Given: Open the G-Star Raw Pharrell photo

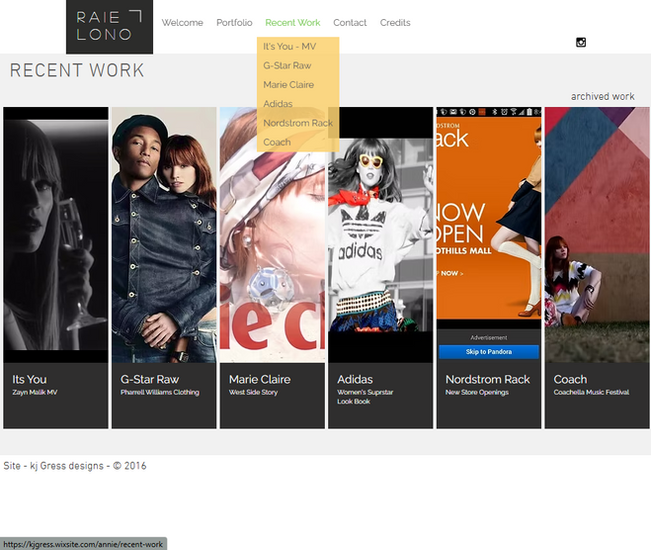Looking at the screenshot, I should (164, 235).
